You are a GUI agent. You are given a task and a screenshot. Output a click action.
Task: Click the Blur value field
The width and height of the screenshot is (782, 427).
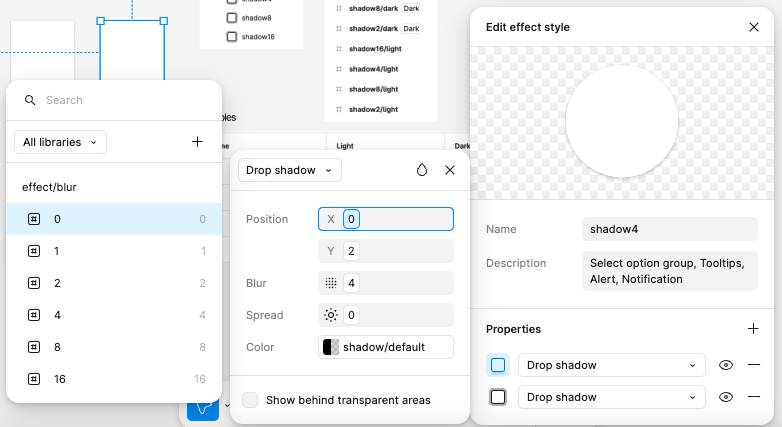pyautogui.click(x=386, y=283)
